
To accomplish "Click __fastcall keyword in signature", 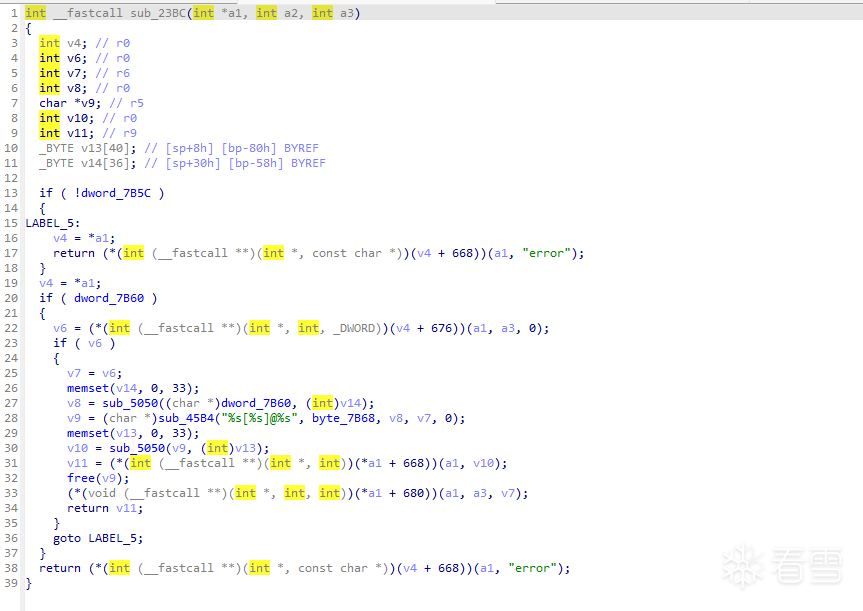I will click(x=88, y=13).
